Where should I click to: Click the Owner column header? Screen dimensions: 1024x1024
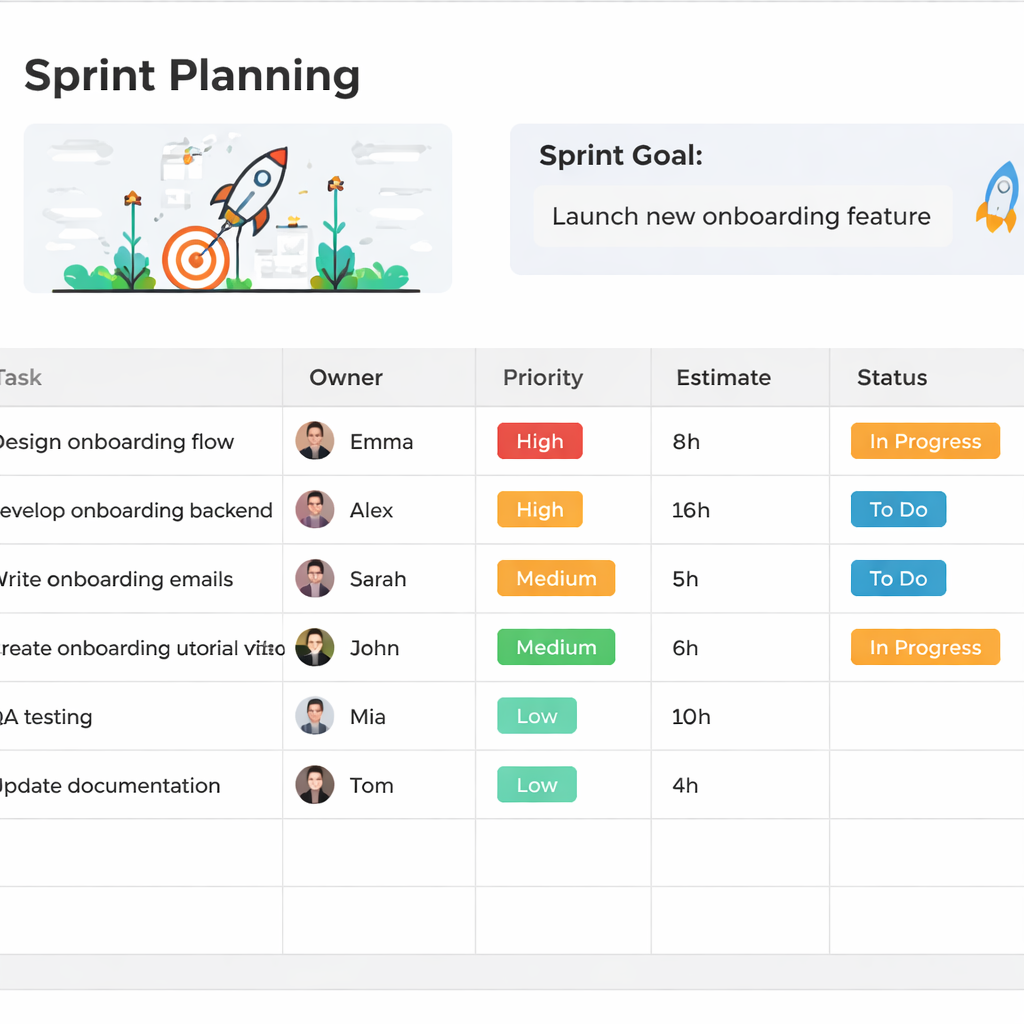click(346, 377)
